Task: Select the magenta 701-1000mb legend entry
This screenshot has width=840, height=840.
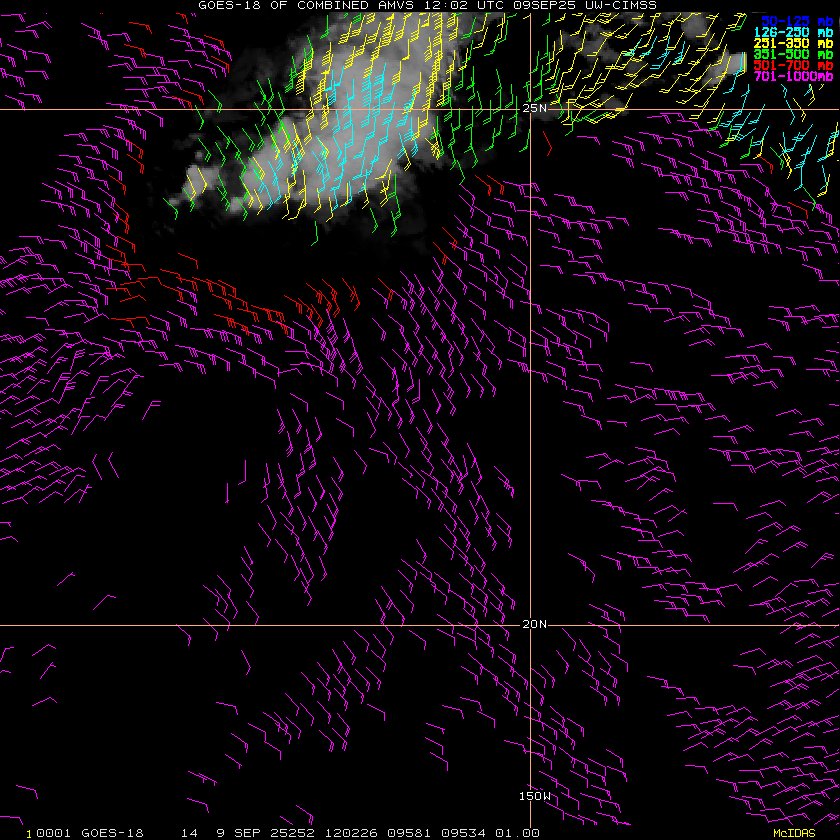Action: (793, 76)
